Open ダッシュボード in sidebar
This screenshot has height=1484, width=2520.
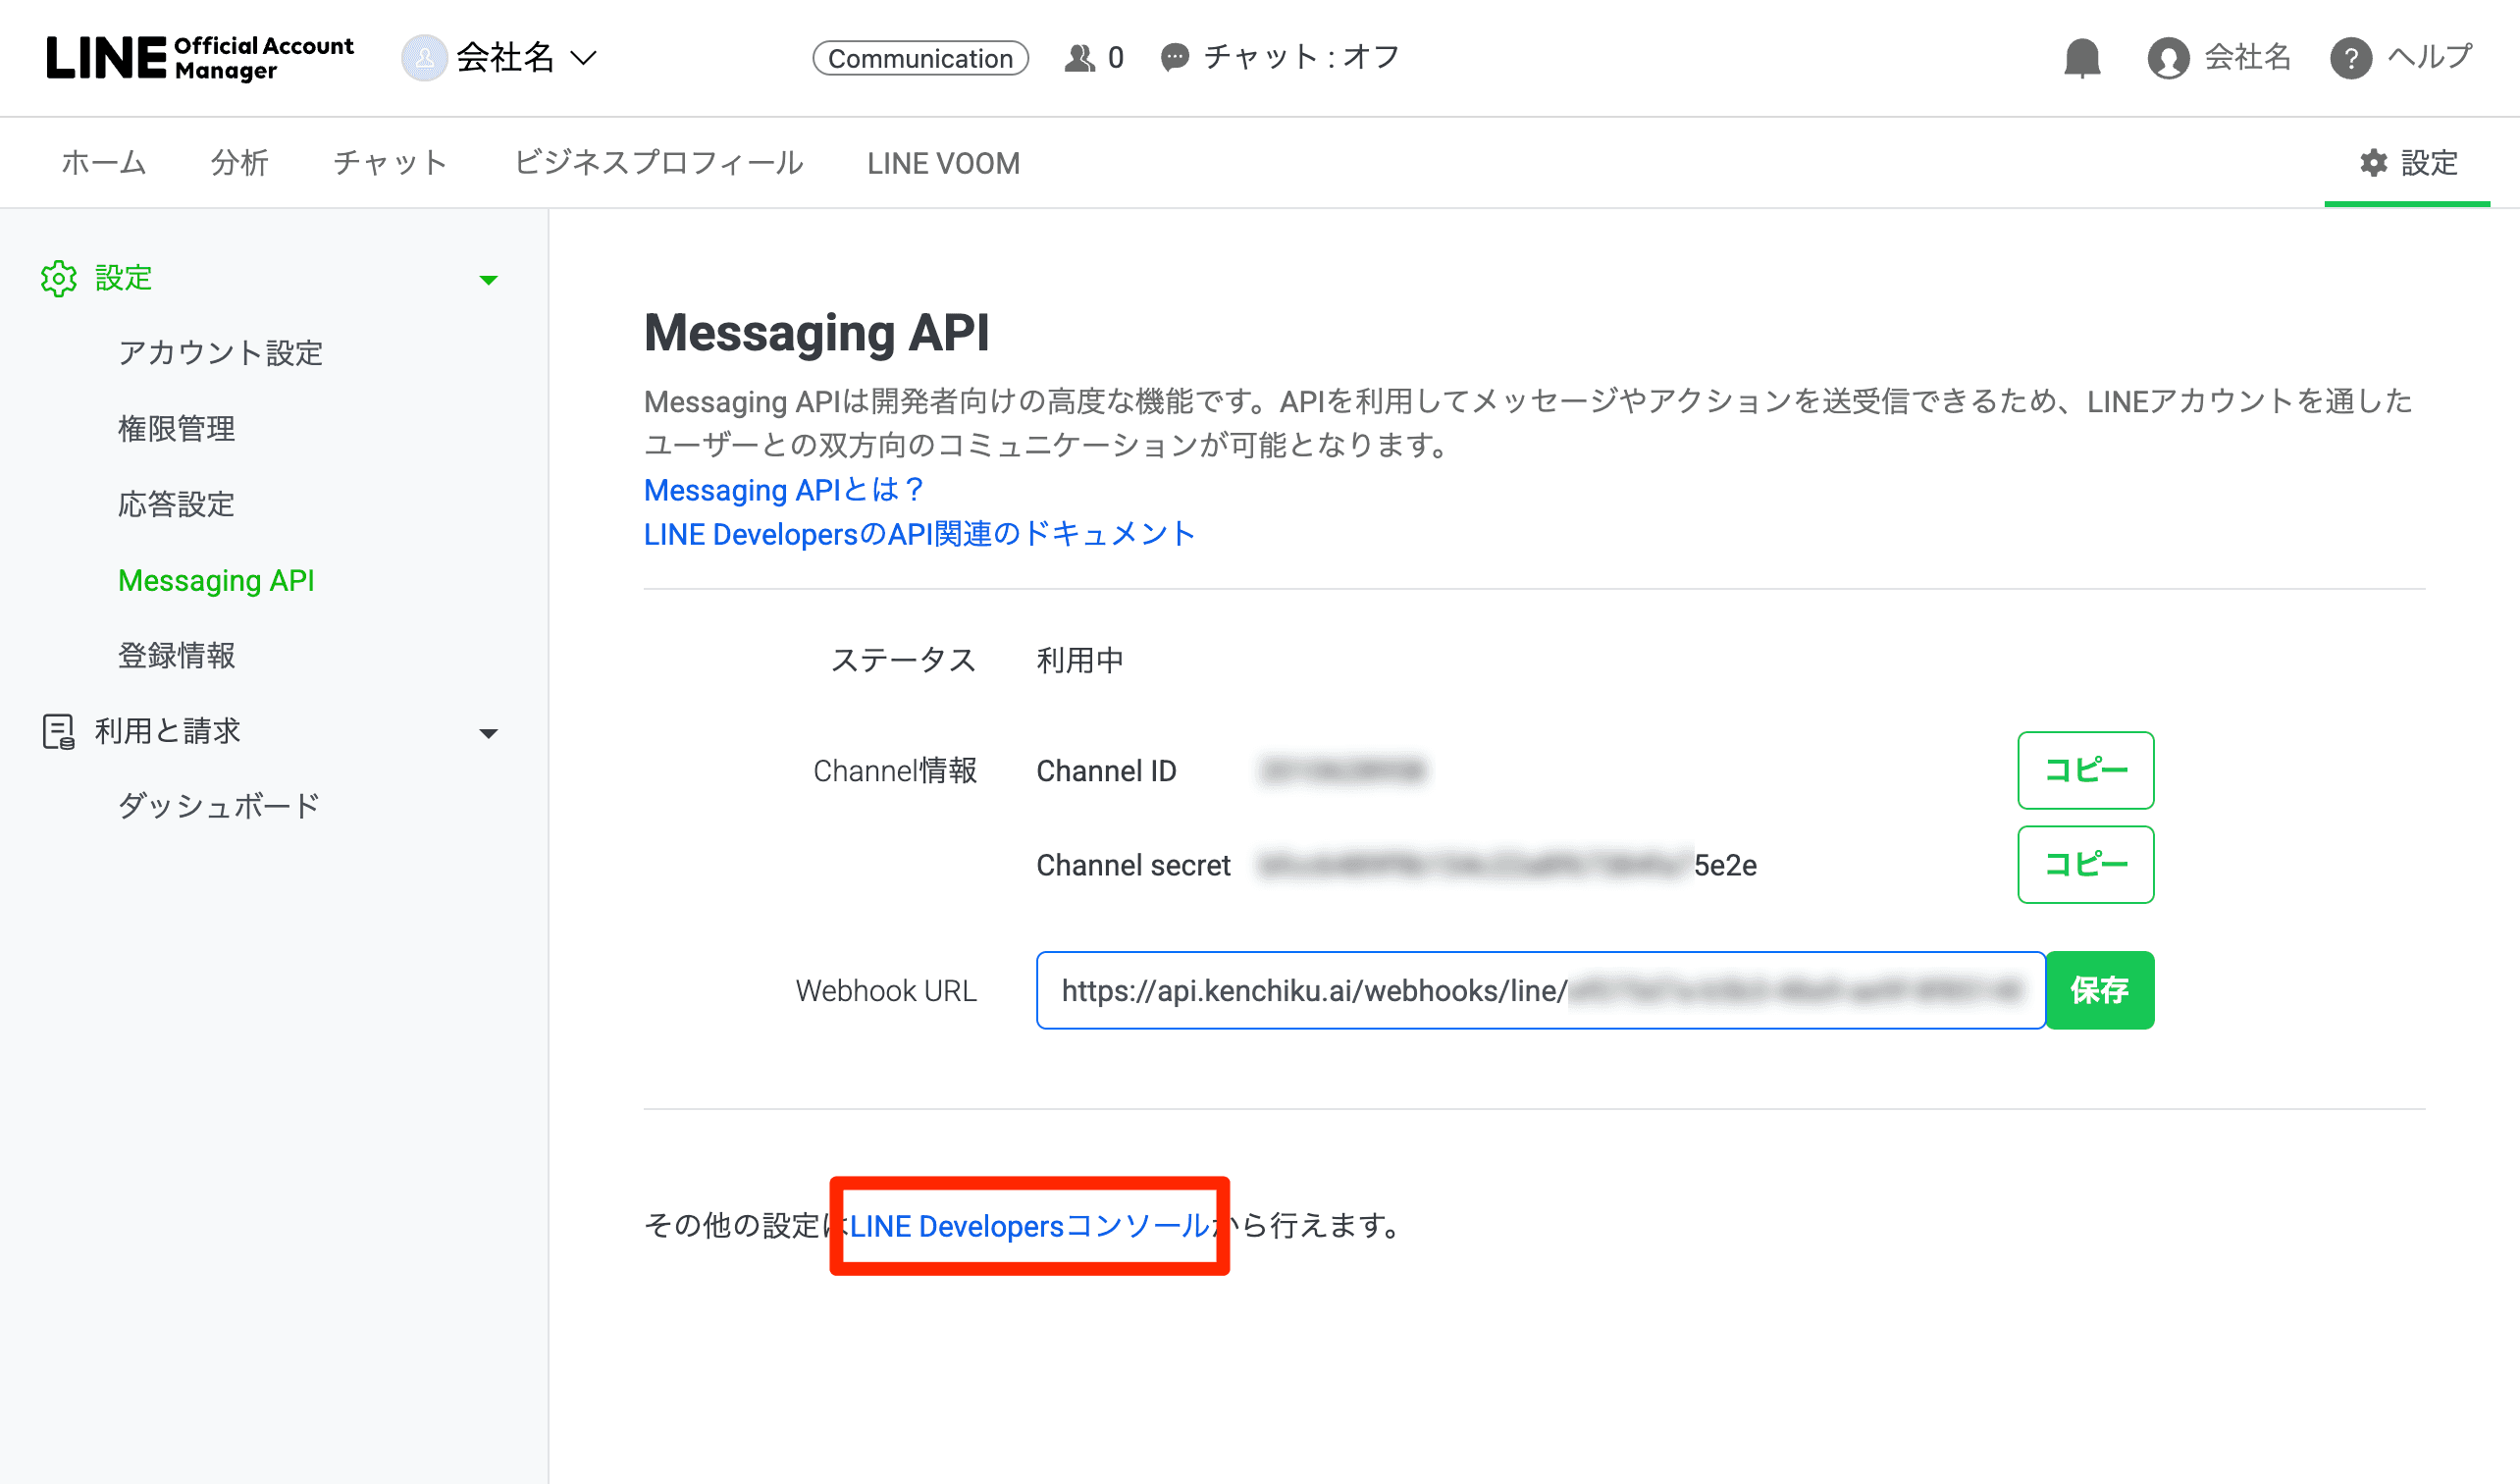(218, 807)
